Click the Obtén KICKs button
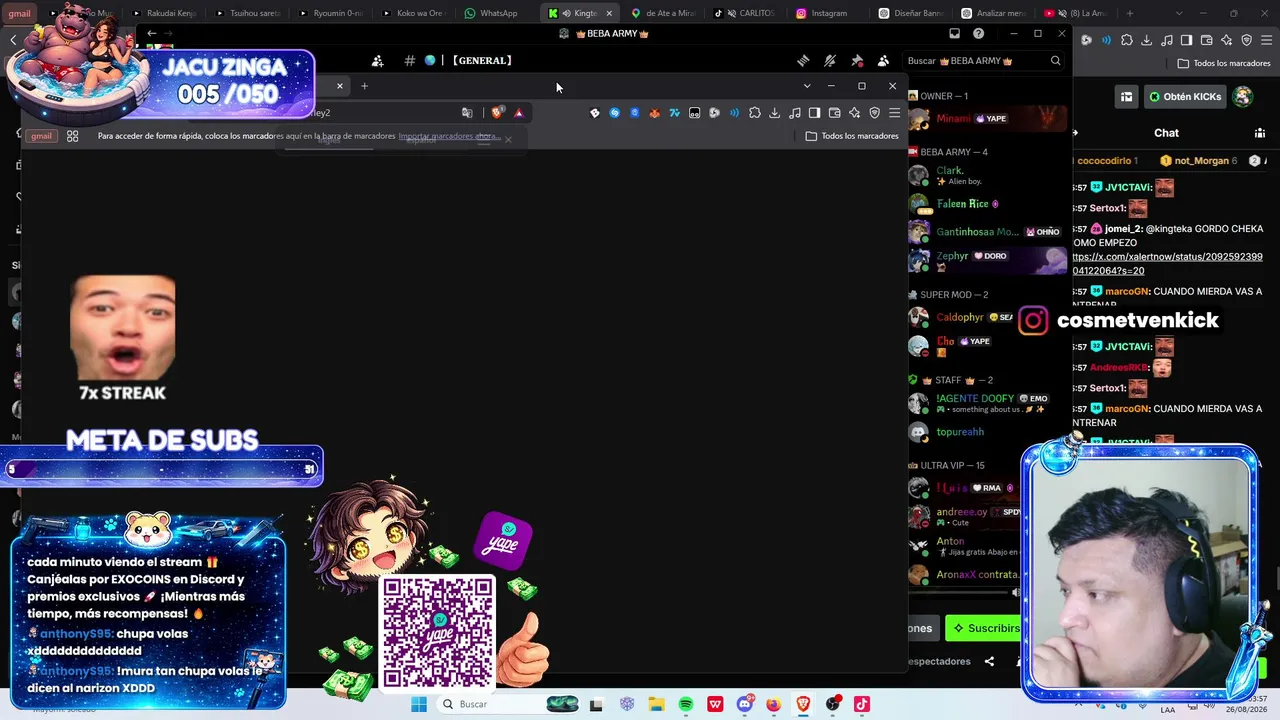 point(1185,97)
